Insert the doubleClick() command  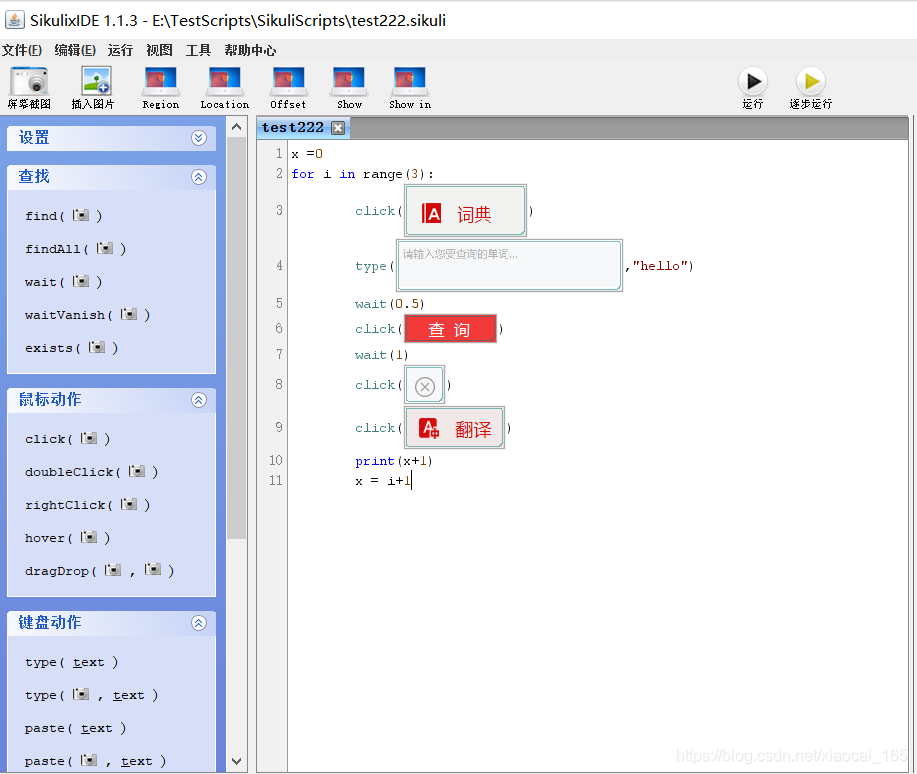[x=92, y=472]
